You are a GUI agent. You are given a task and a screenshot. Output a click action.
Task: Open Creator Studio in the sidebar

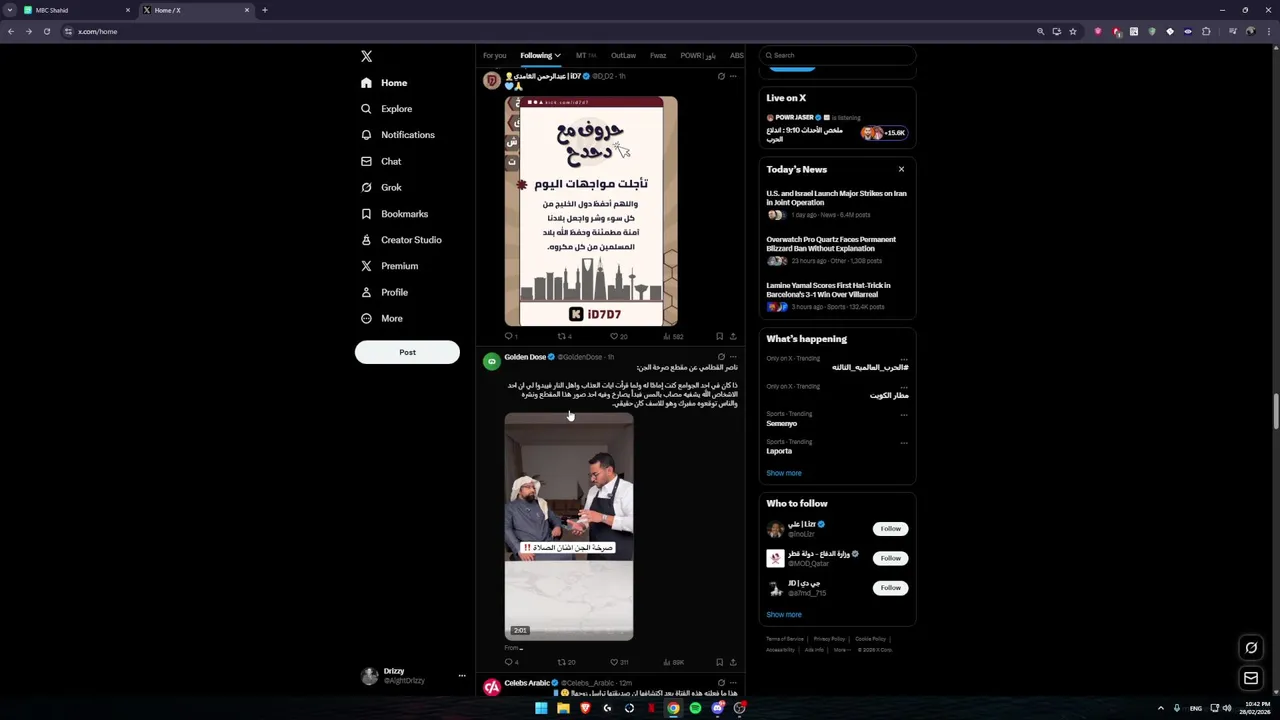pos(401,240)
